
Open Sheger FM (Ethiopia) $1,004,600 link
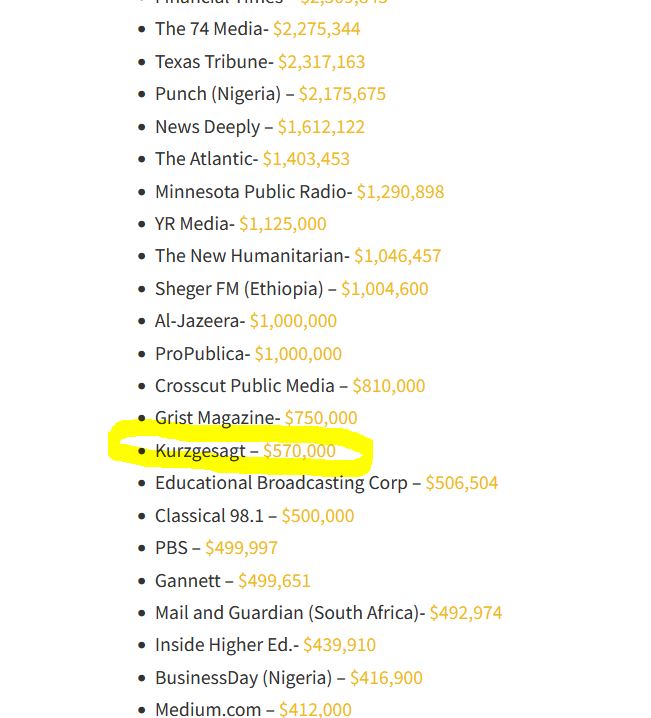[385, 289]
